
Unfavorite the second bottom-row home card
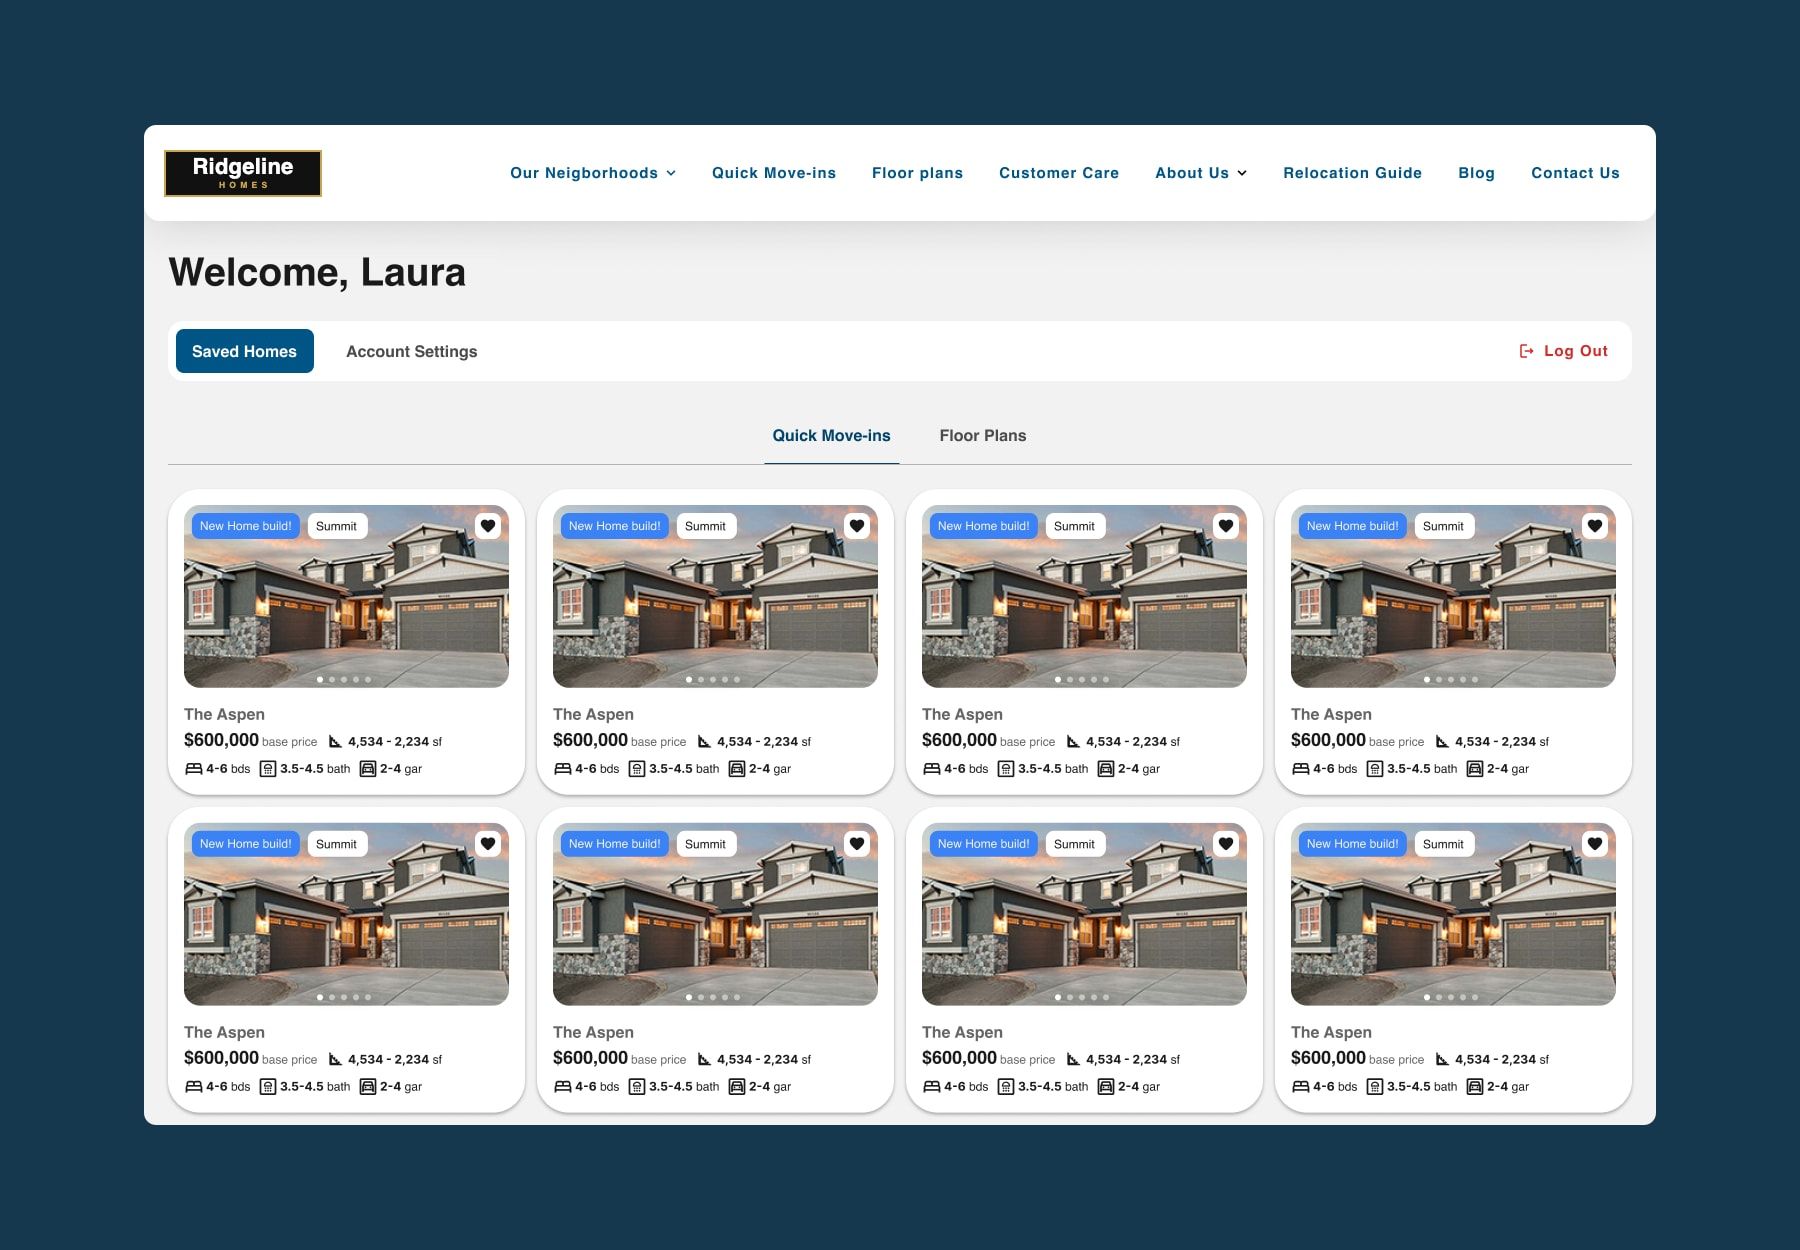point(857,844)
